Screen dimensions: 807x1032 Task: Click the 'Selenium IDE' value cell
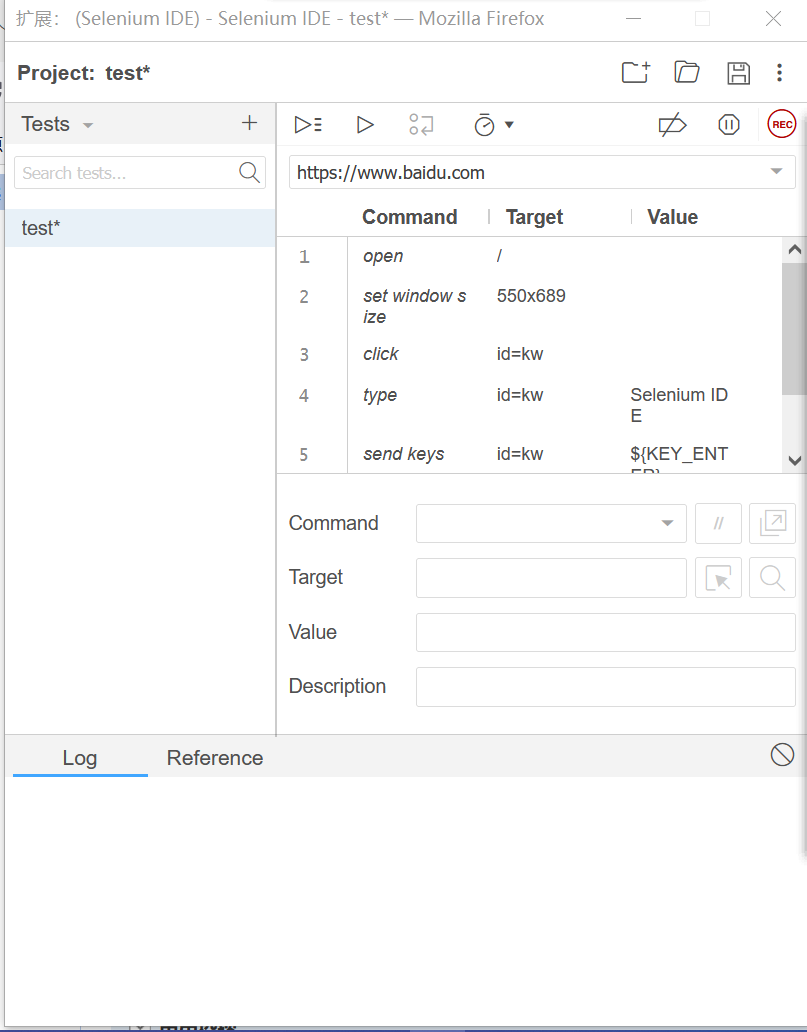coord(679,405)
